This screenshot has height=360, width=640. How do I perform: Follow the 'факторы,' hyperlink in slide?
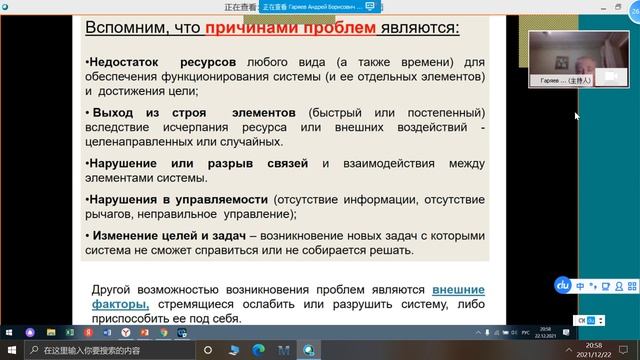click(120, 304)
